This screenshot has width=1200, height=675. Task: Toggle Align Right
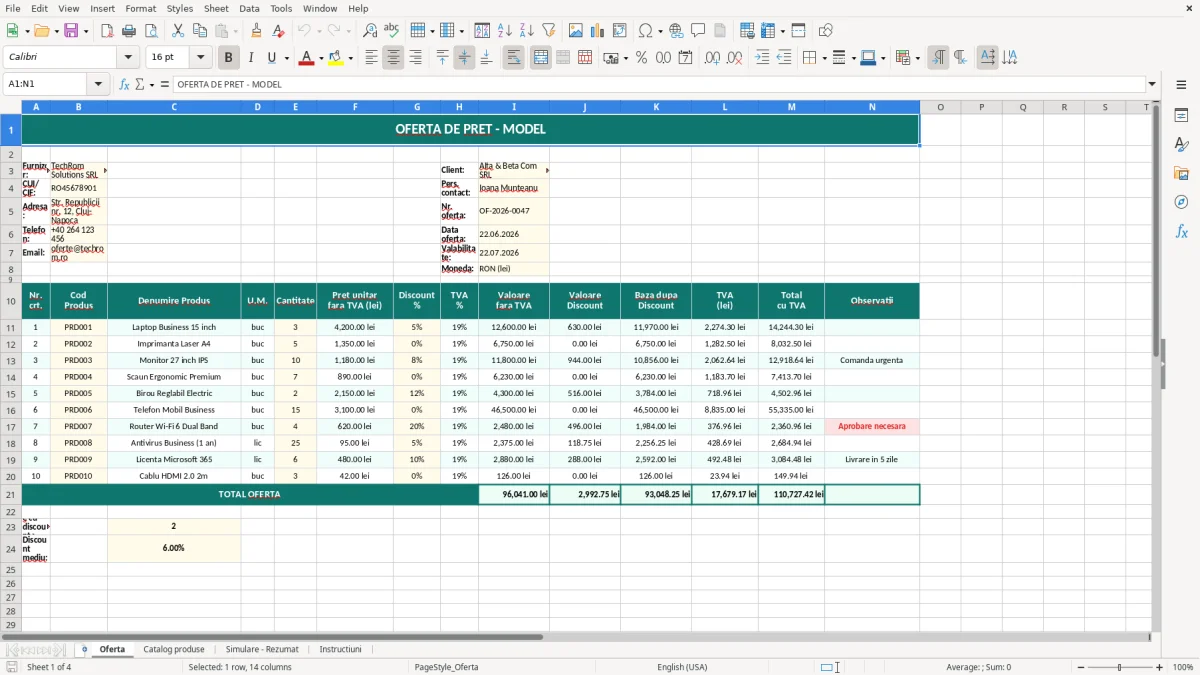415,58
